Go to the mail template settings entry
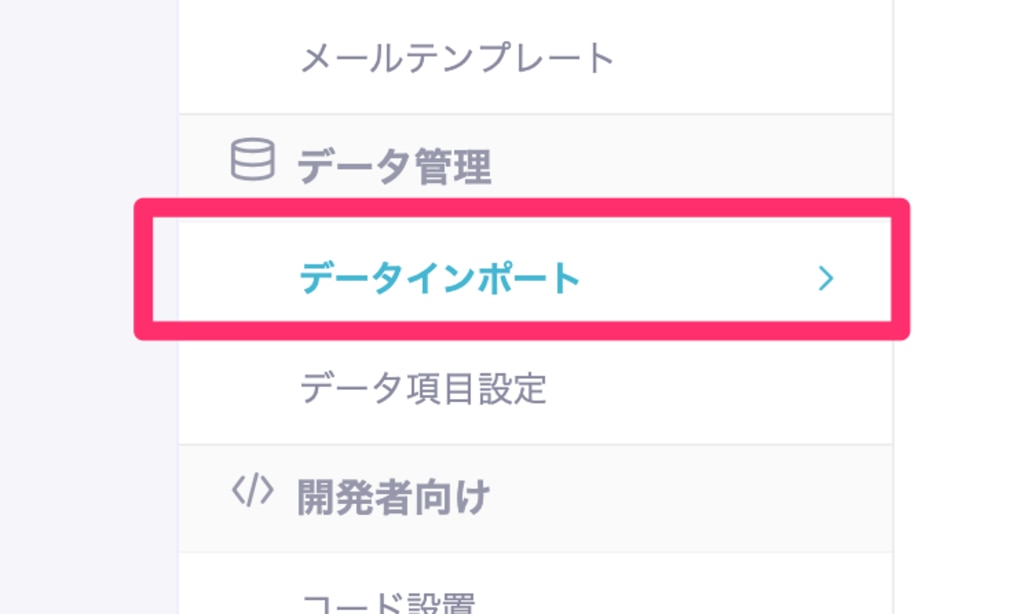1024x614 pixels. click(535, 57)
